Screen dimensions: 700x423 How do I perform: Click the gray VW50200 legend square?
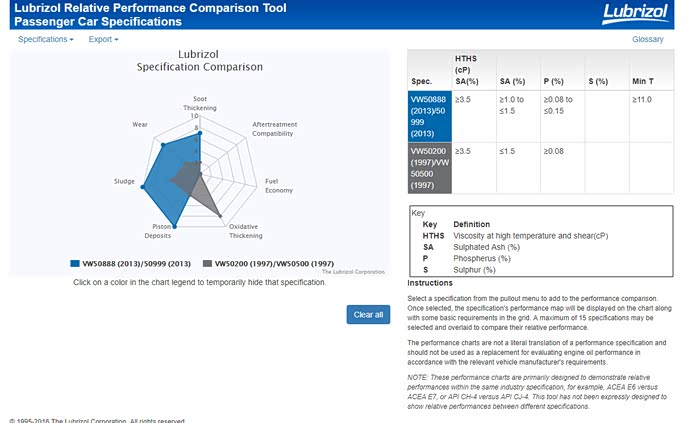[208, 263]
